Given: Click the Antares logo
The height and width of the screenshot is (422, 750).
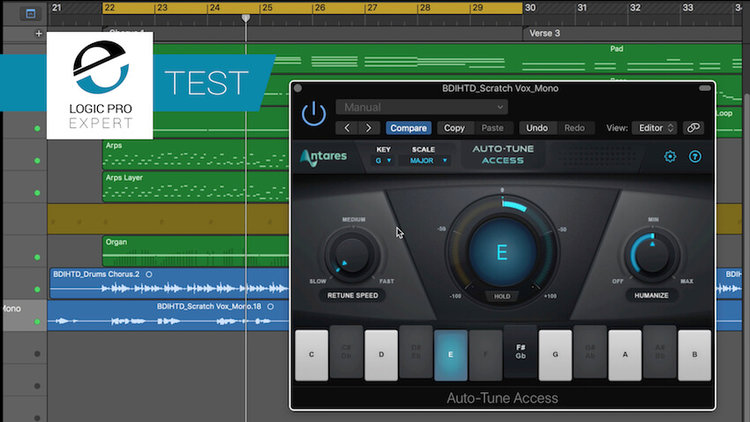Looking at the screenshot, I should [x=323, y=157].
